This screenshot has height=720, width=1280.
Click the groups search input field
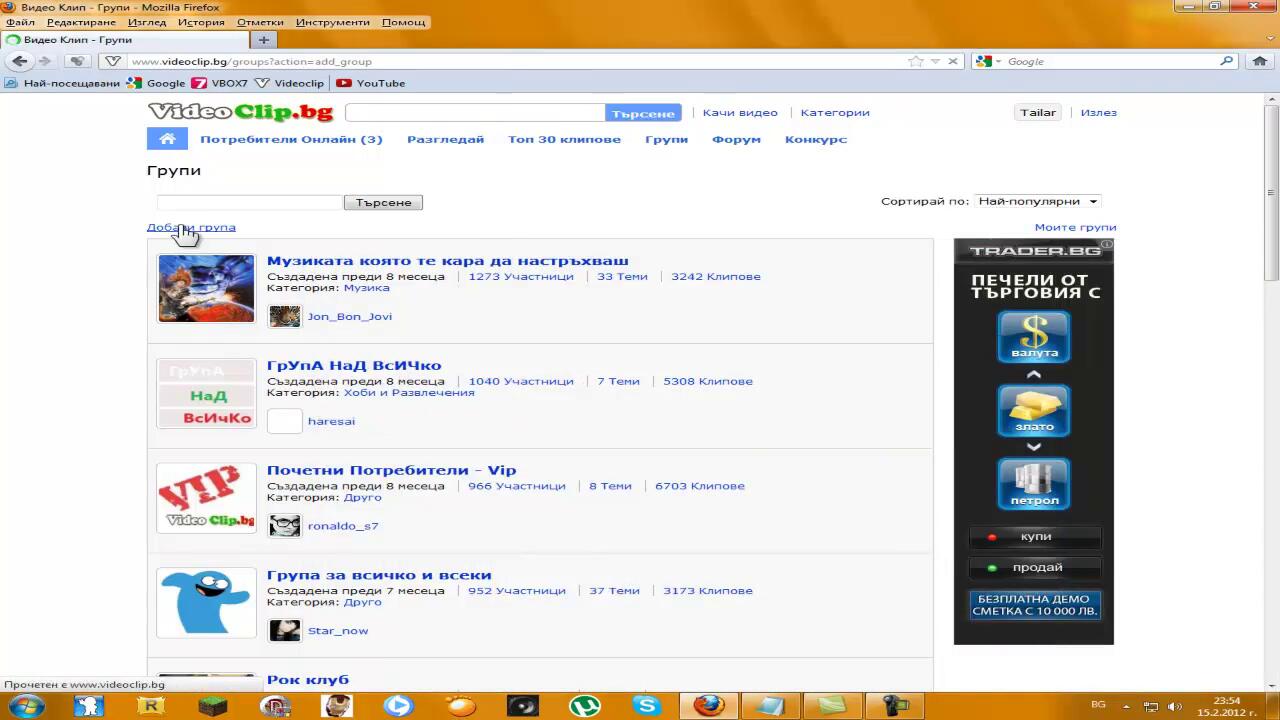(249, 202)
